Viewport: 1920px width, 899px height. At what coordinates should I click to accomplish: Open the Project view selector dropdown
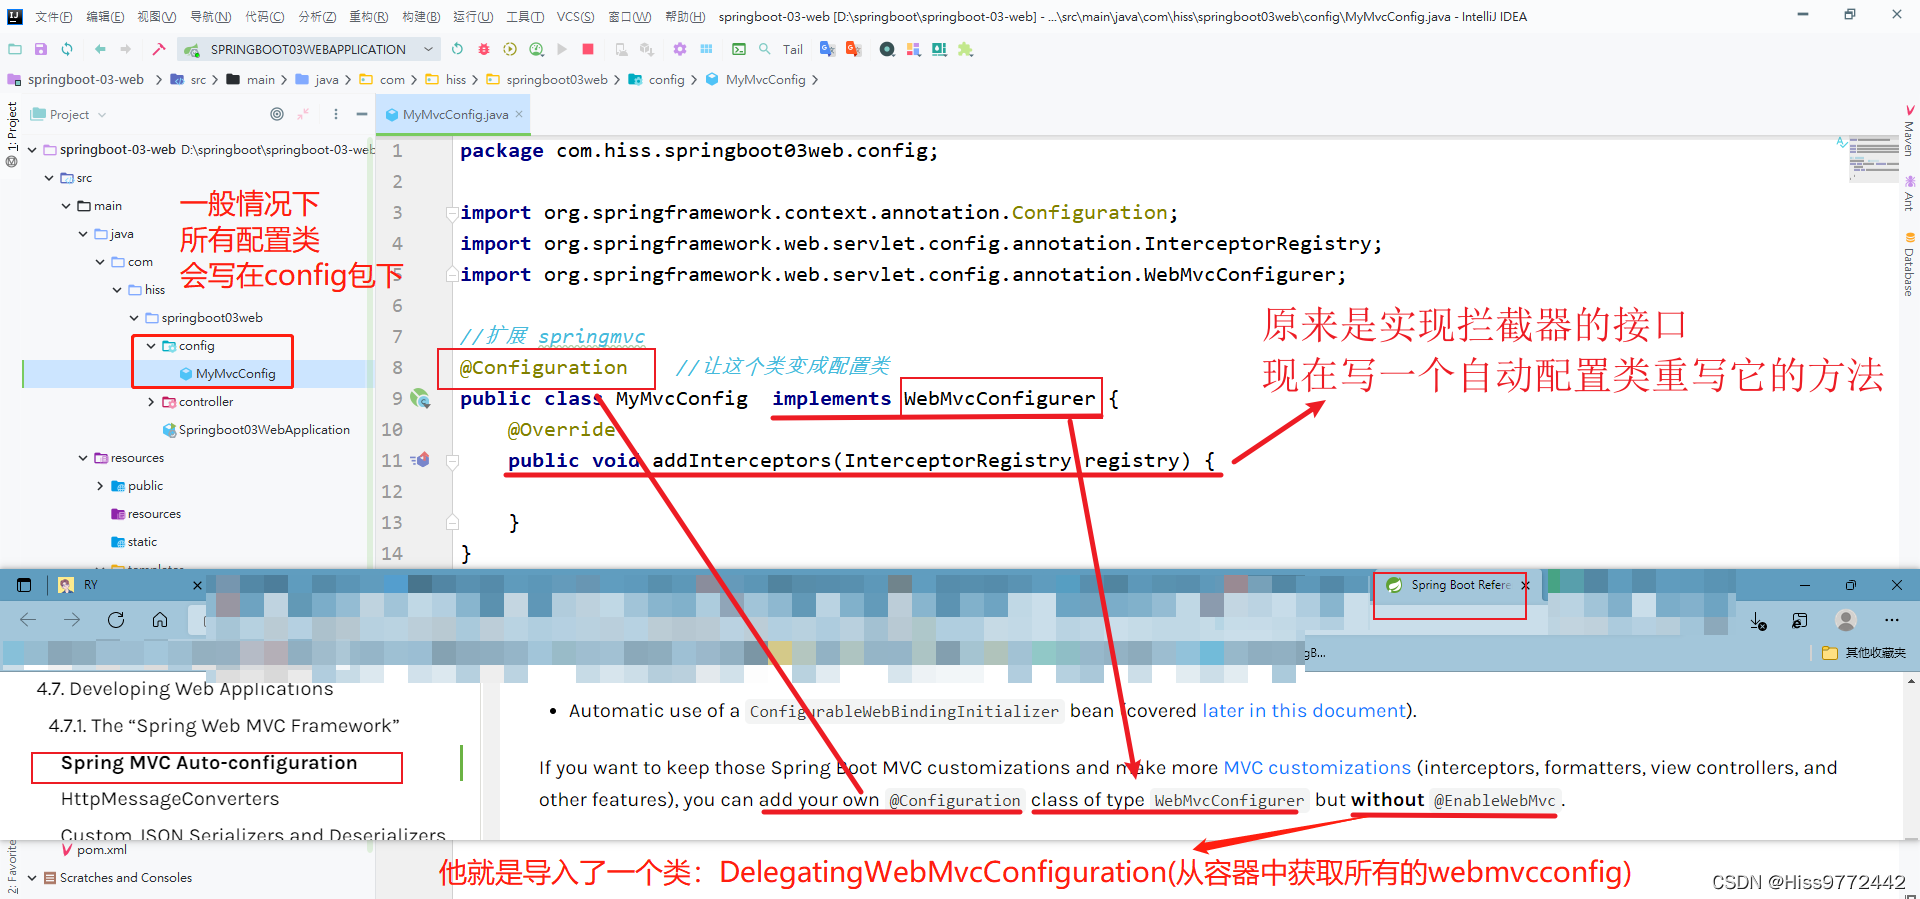tap(69, 114)
